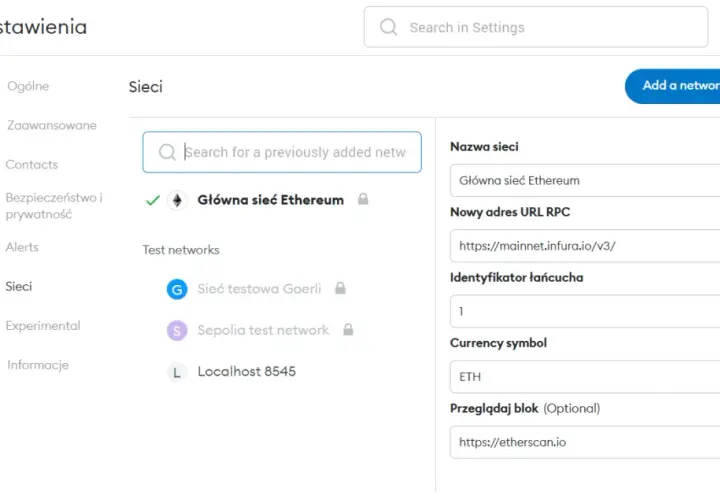The height and width of the screenshot is (500, 720).
Task: Select Localhost 8545 network
Action: click(x=247, y=371)
